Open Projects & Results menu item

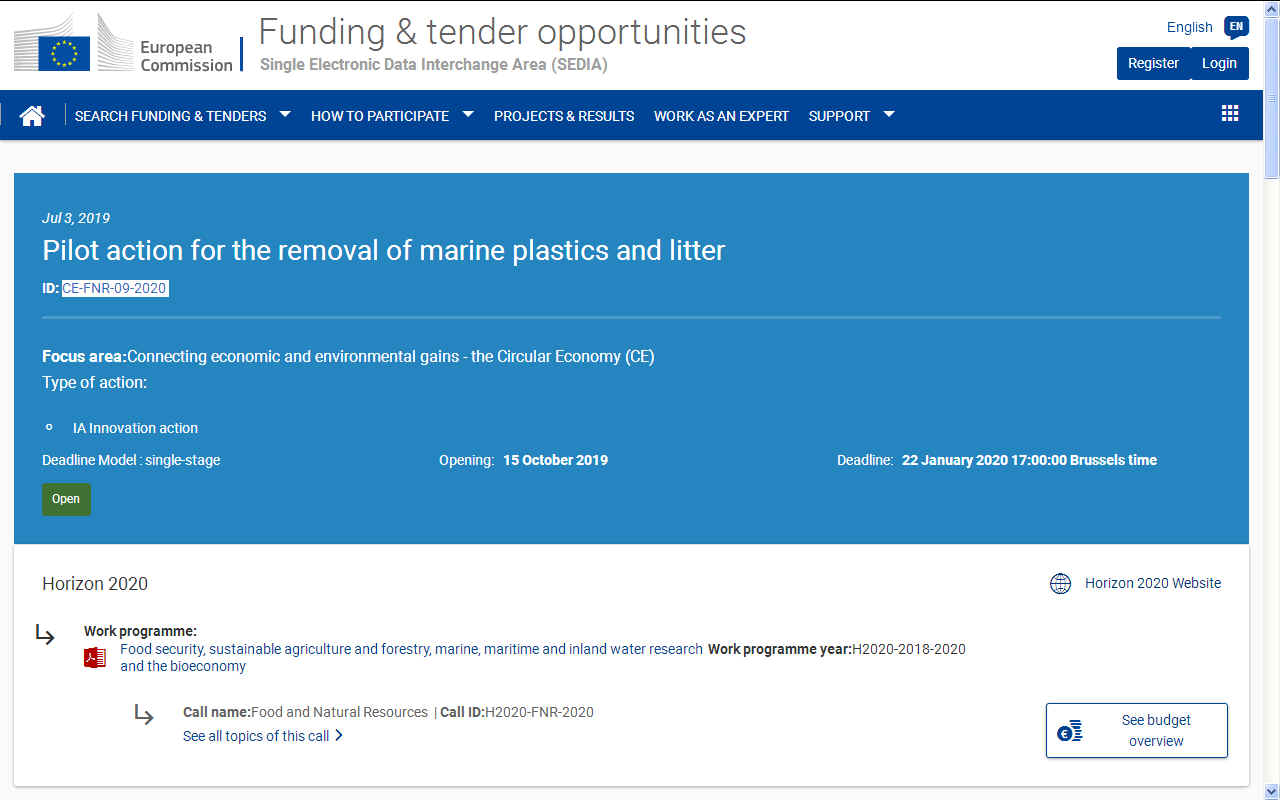[x=564, y=116]
